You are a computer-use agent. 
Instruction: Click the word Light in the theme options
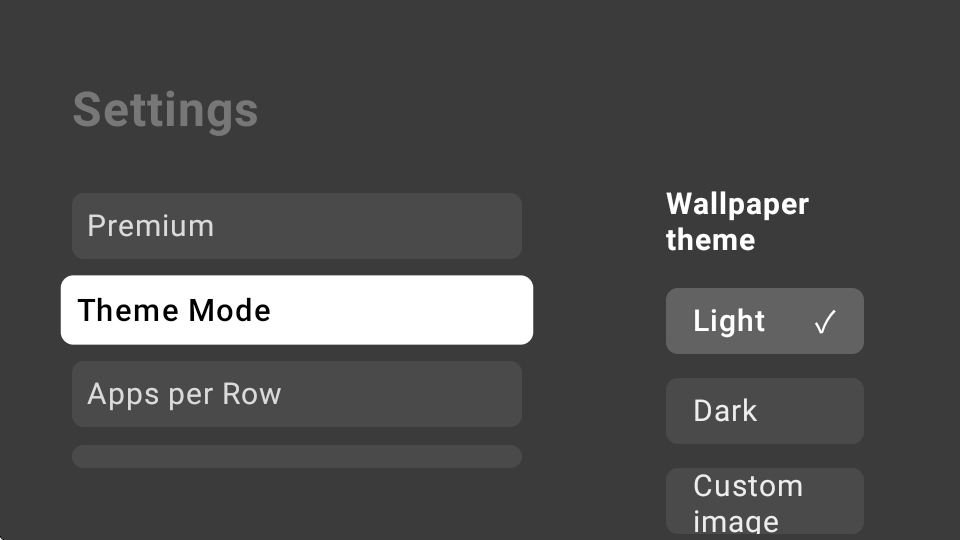point(729,321)
